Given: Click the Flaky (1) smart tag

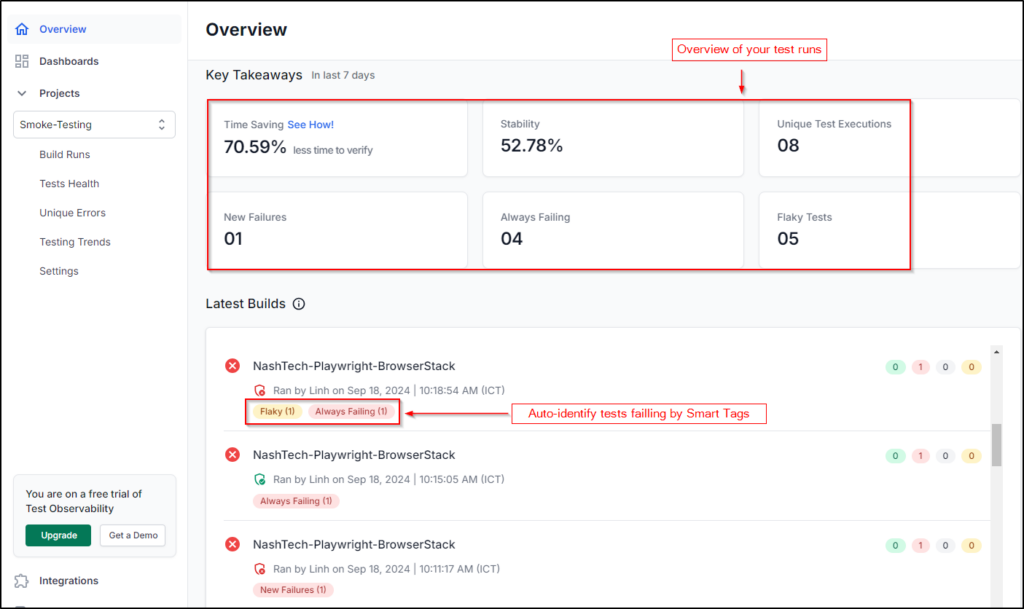Looking at the screenshot, I should point(276,411).
